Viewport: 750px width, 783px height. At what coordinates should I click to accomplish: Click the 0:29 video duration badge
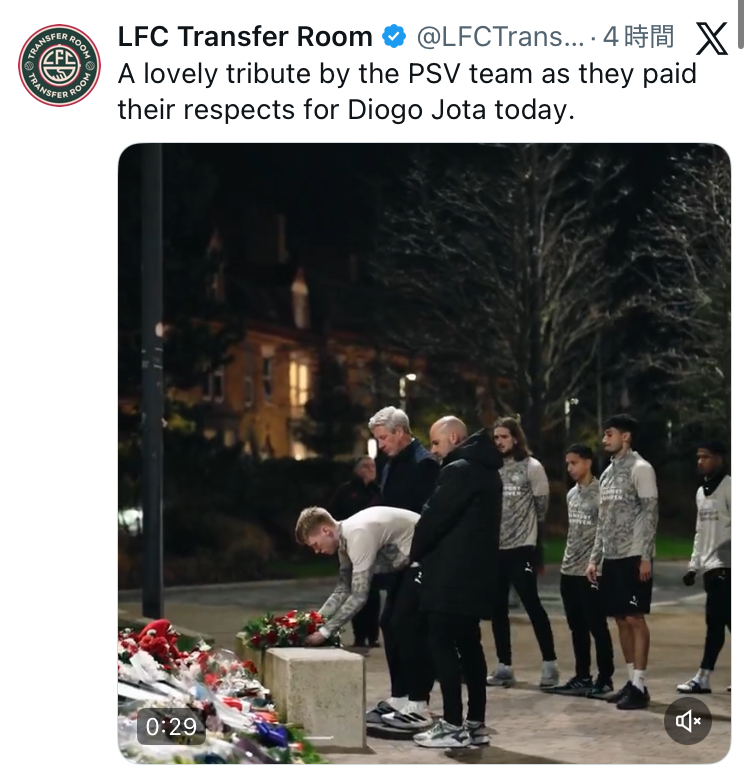171,726
